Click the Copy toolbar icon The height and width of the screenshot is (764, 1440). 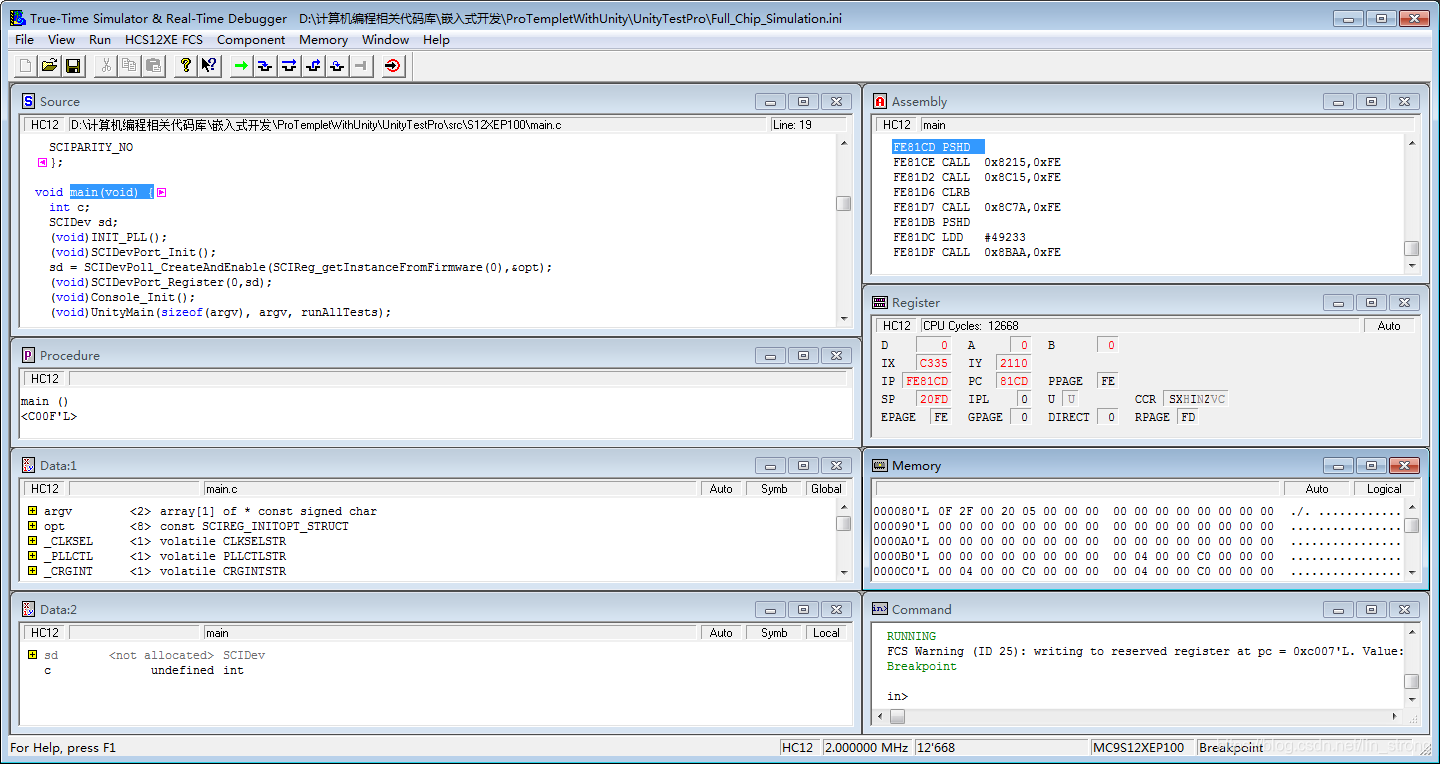pyautogui.click(x=129, y=66)
